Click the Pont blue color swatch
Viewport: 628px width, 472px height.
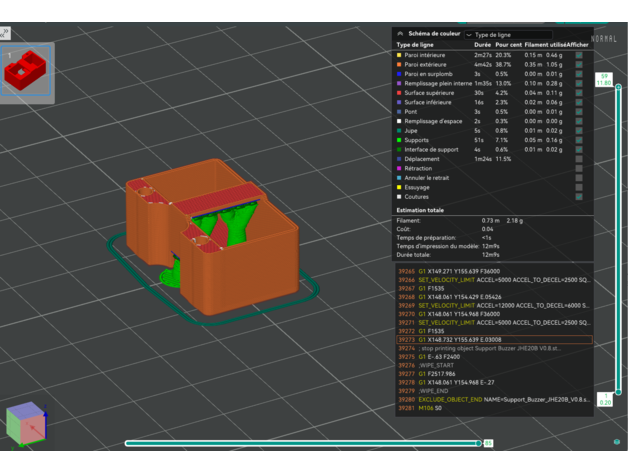401,112
